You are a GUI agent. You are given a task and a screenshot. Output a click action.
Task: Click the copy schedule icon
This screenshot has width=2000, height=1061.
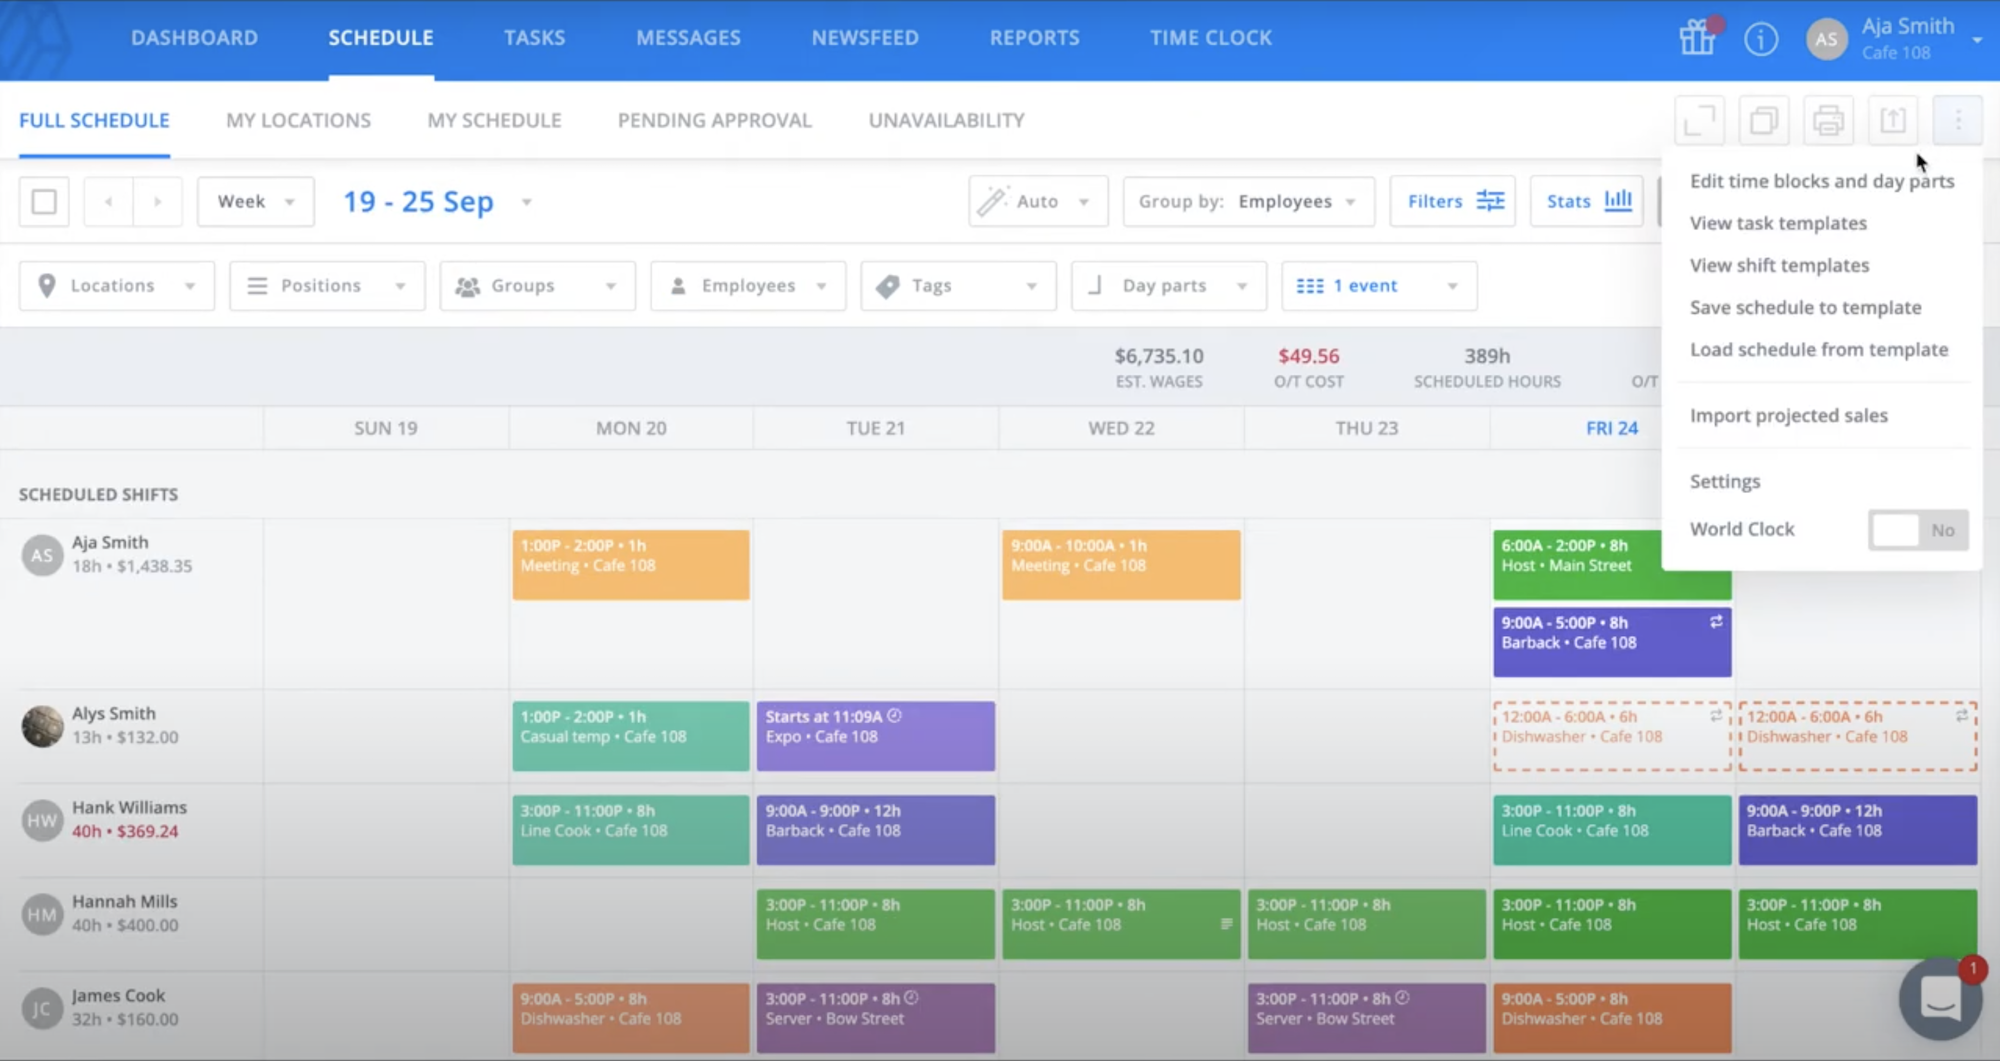[x=1764, y=121]
